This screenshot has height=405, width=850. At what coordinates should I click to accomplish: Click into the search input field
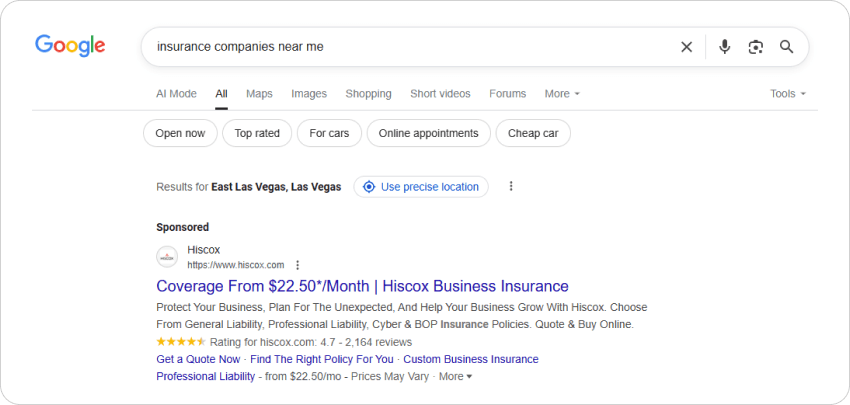tap(400, 47)
